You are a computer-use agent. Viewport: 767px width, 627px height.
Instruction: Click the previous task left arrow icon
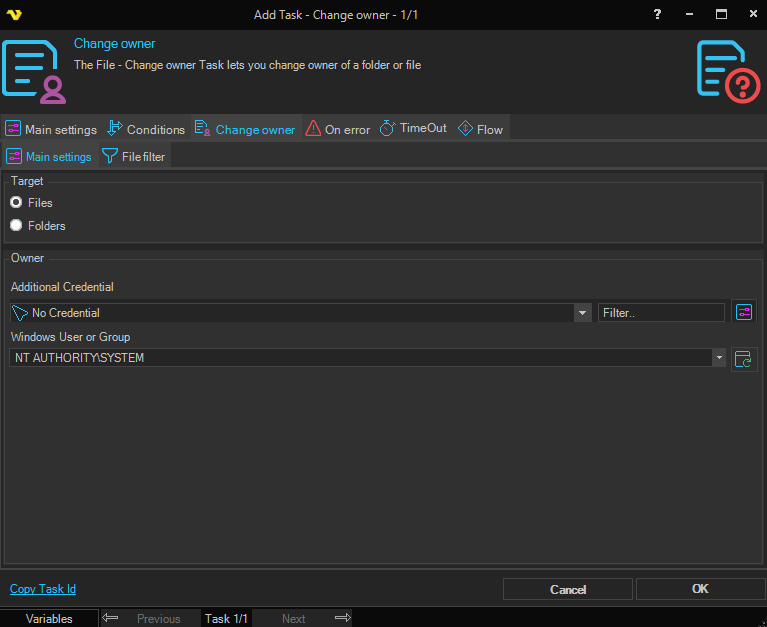click(111, 618)
